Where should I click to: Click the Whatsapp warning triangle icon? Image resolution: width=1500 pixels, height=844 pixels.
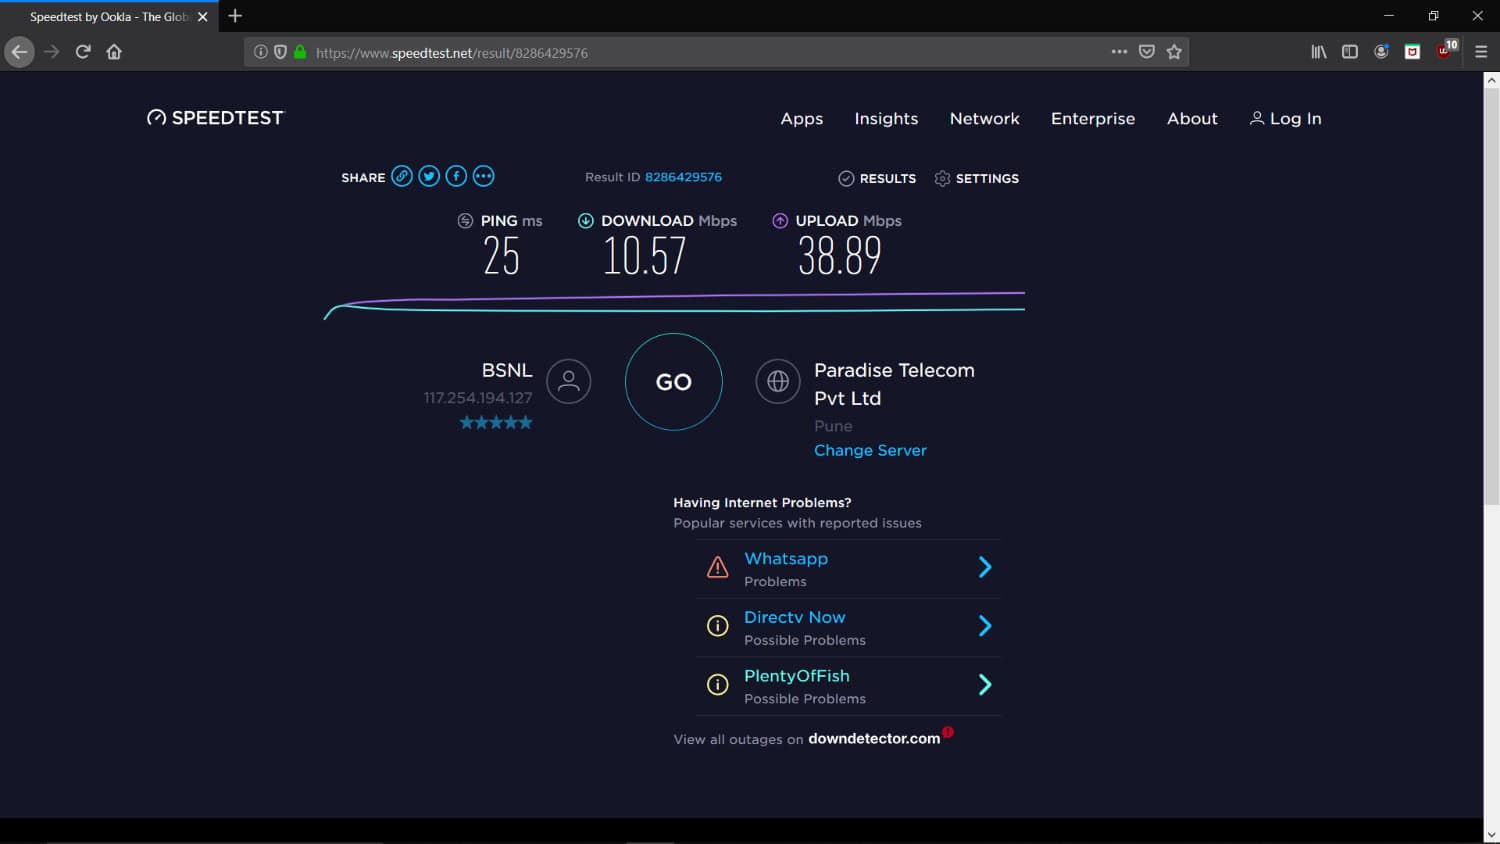[x=718, y=567]
